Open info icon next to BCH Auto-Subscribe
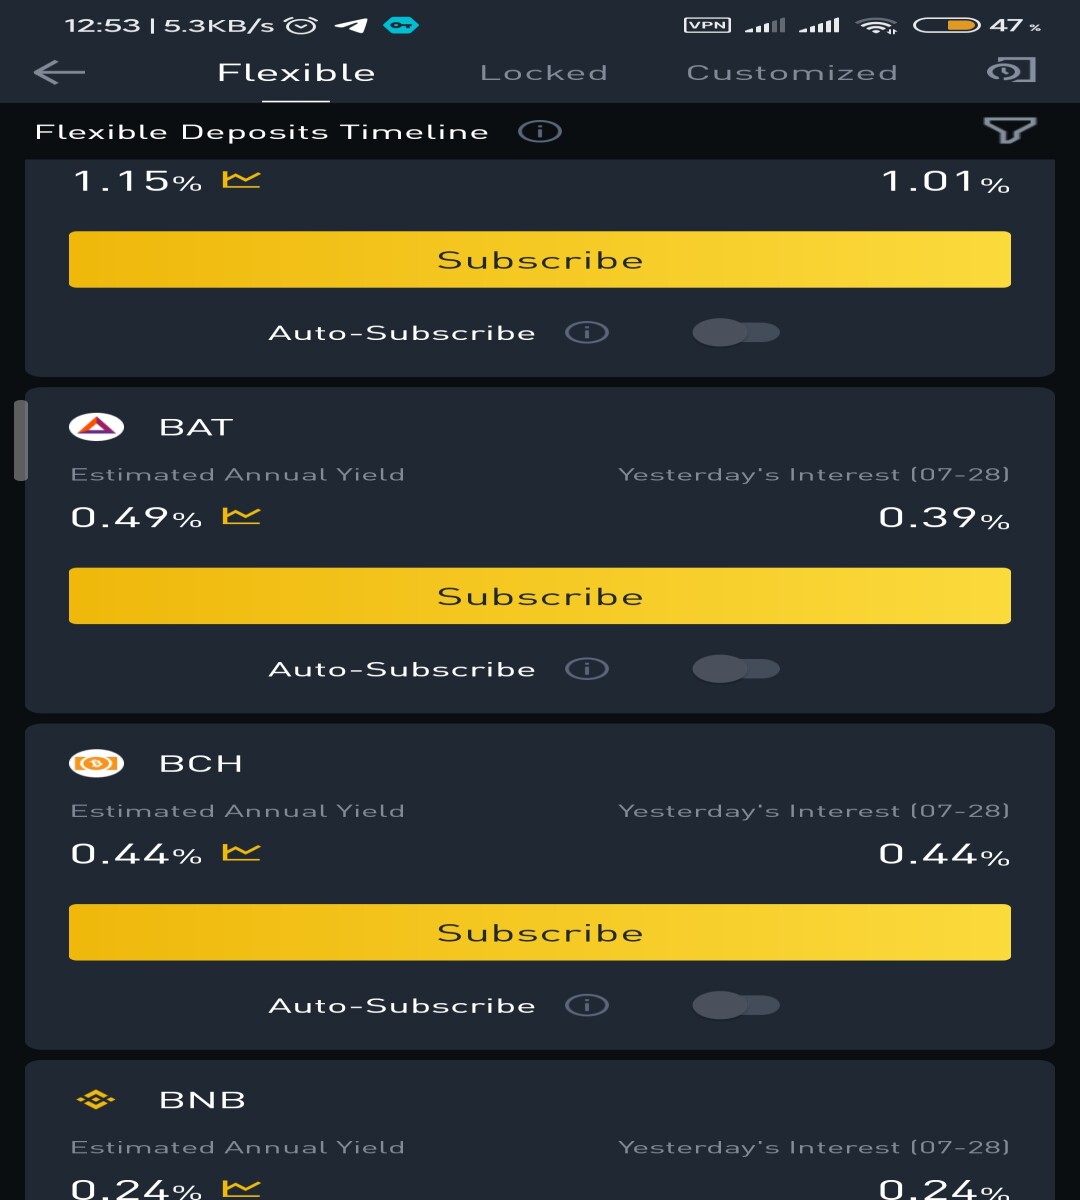Viewport: 1080px width, 1200px height. (x=587, y=1005)
